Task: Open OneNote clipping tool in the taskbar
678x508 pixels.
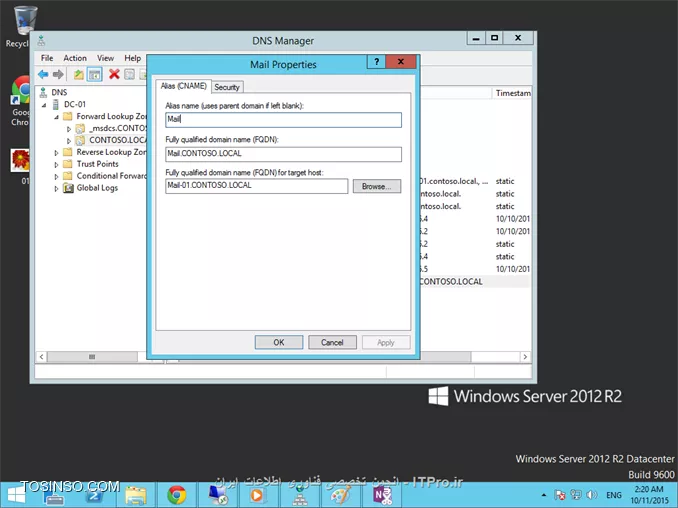Action: coord(382,495)
